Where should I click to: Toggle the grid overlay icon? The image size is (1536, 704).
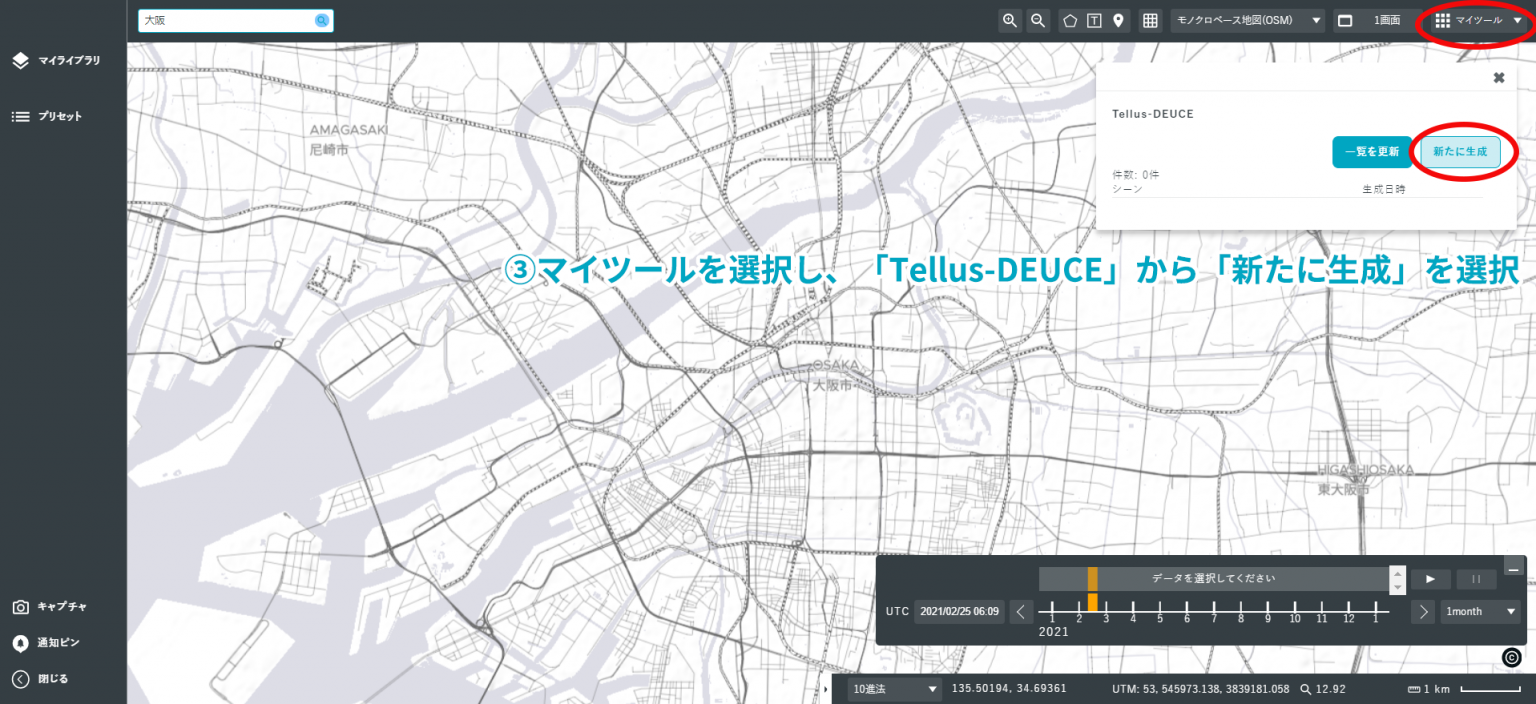(x=1150, y=21)
